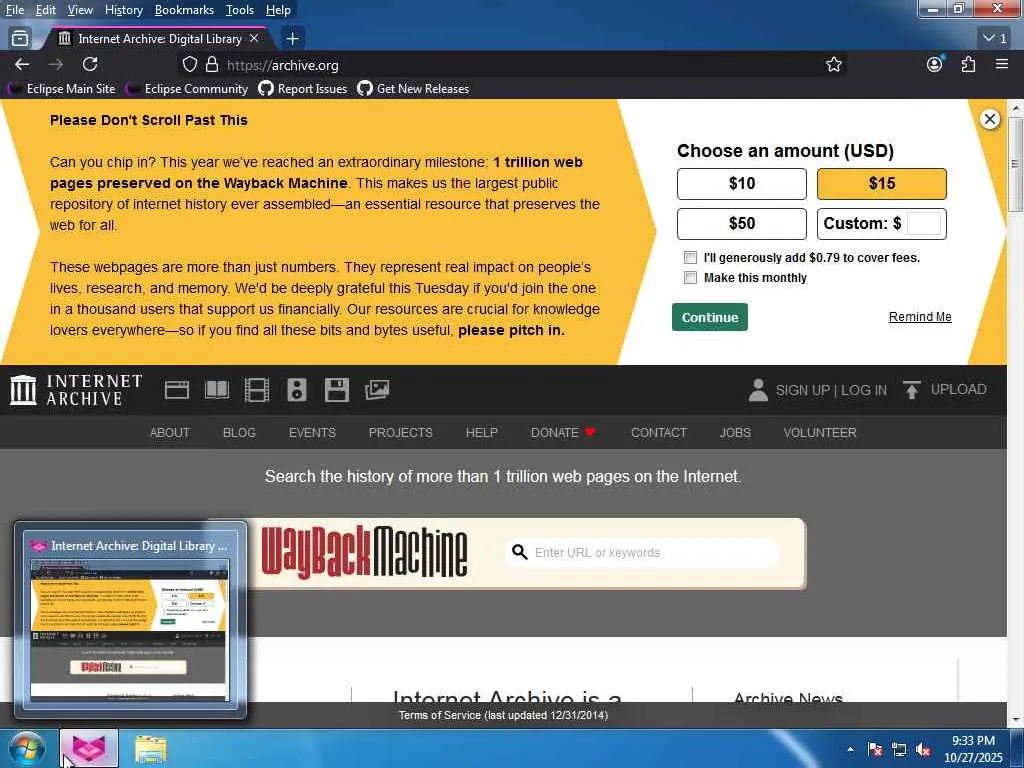Click the padlock site info icon

pos(212,65)
